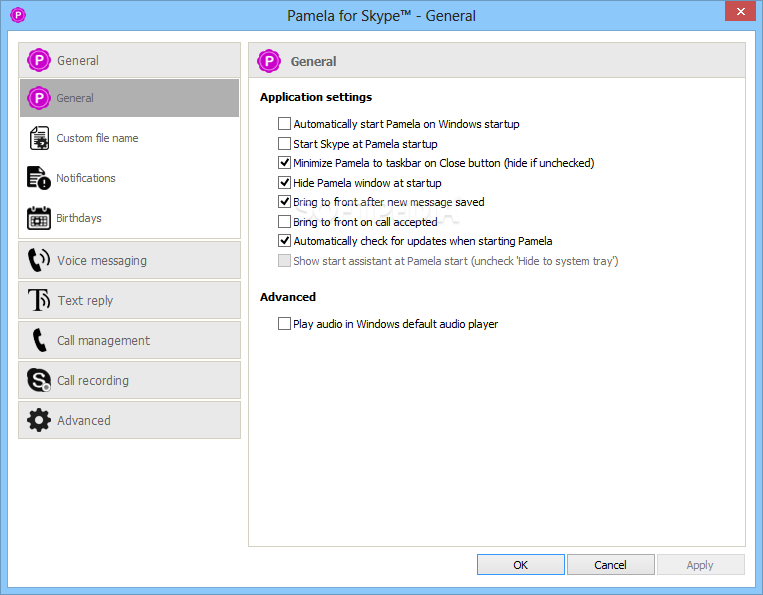
Task: Enable Automatically start Pamela on Windows startup
Action: tap(284, 124)
